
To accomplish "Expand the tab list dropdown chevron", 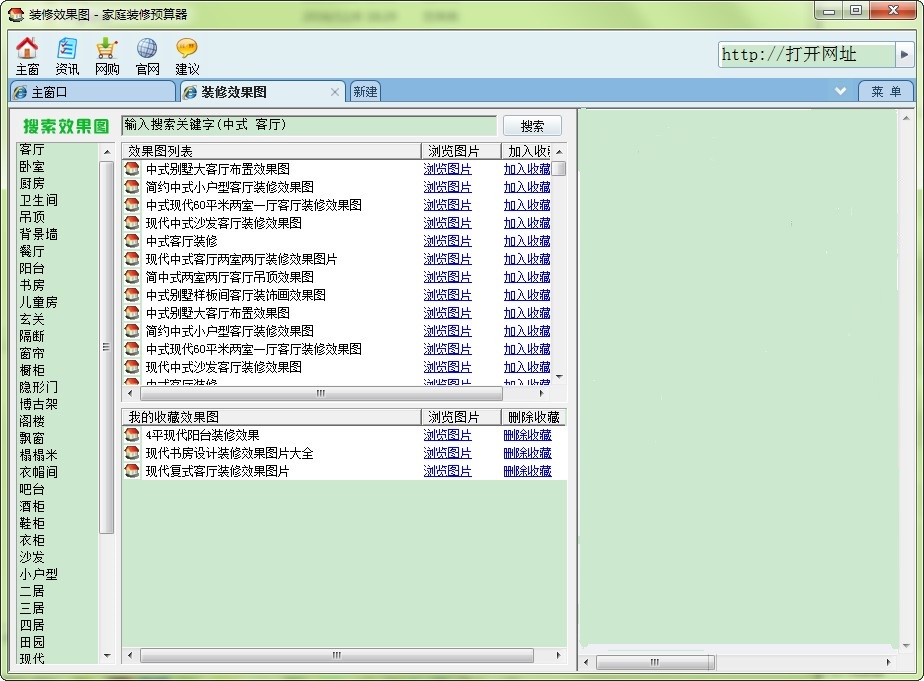I will pos(841,91).
